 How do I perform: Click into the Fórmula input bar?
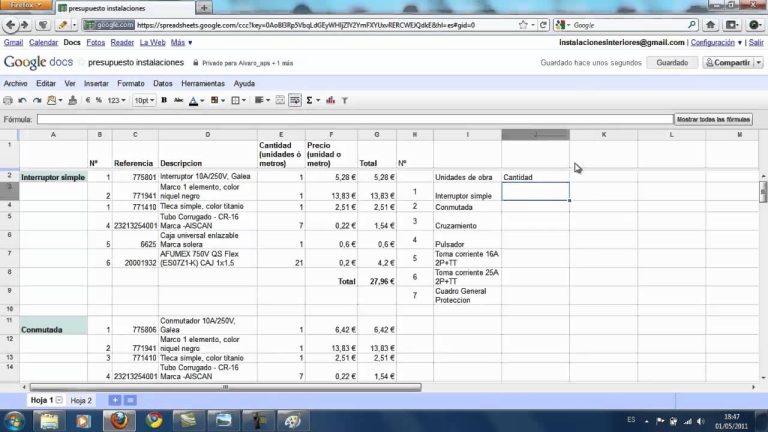(x=355, y=120)
